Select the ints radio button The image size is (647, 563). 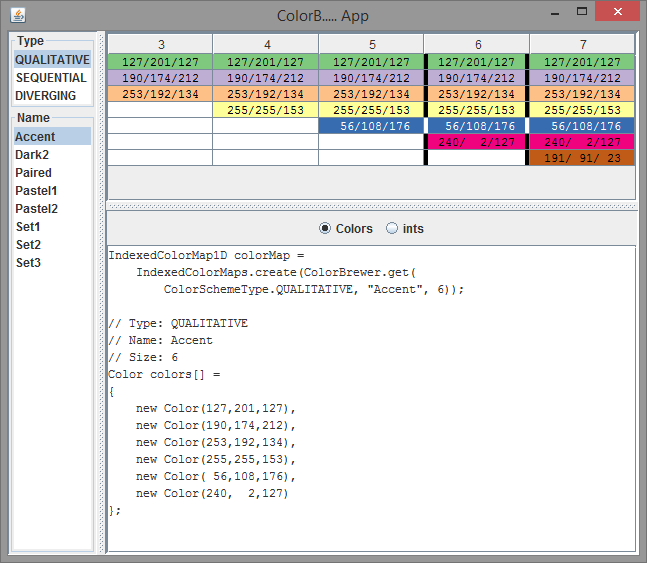point(405,228)
